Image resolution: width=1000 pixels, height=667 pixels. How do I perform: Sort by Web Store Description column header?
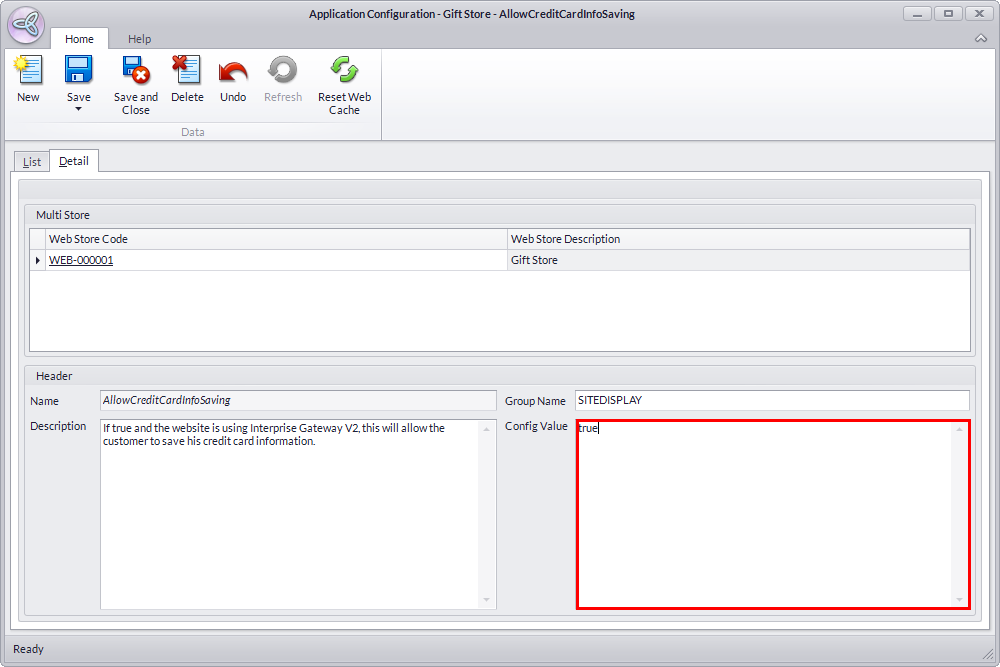tap(738, 239)
